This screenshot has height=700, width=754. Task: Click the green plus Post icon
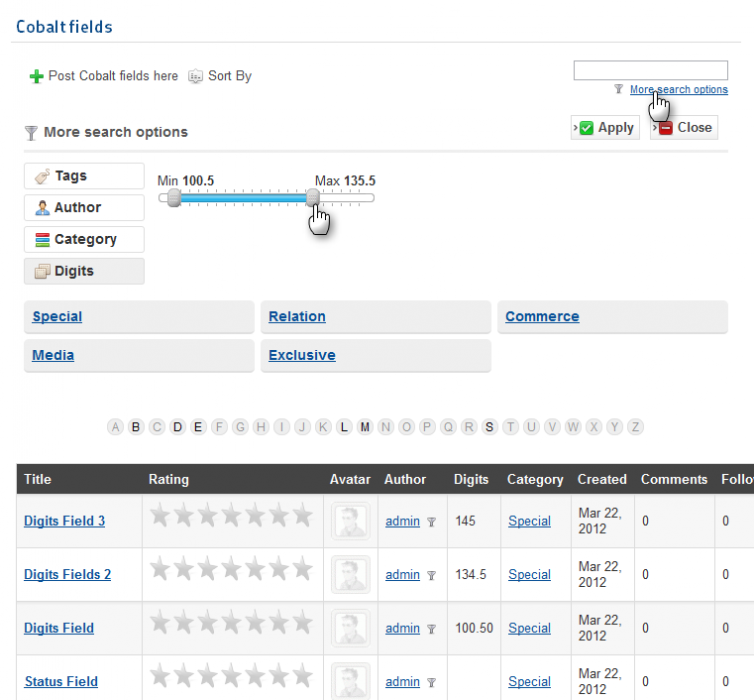[37, 76]
